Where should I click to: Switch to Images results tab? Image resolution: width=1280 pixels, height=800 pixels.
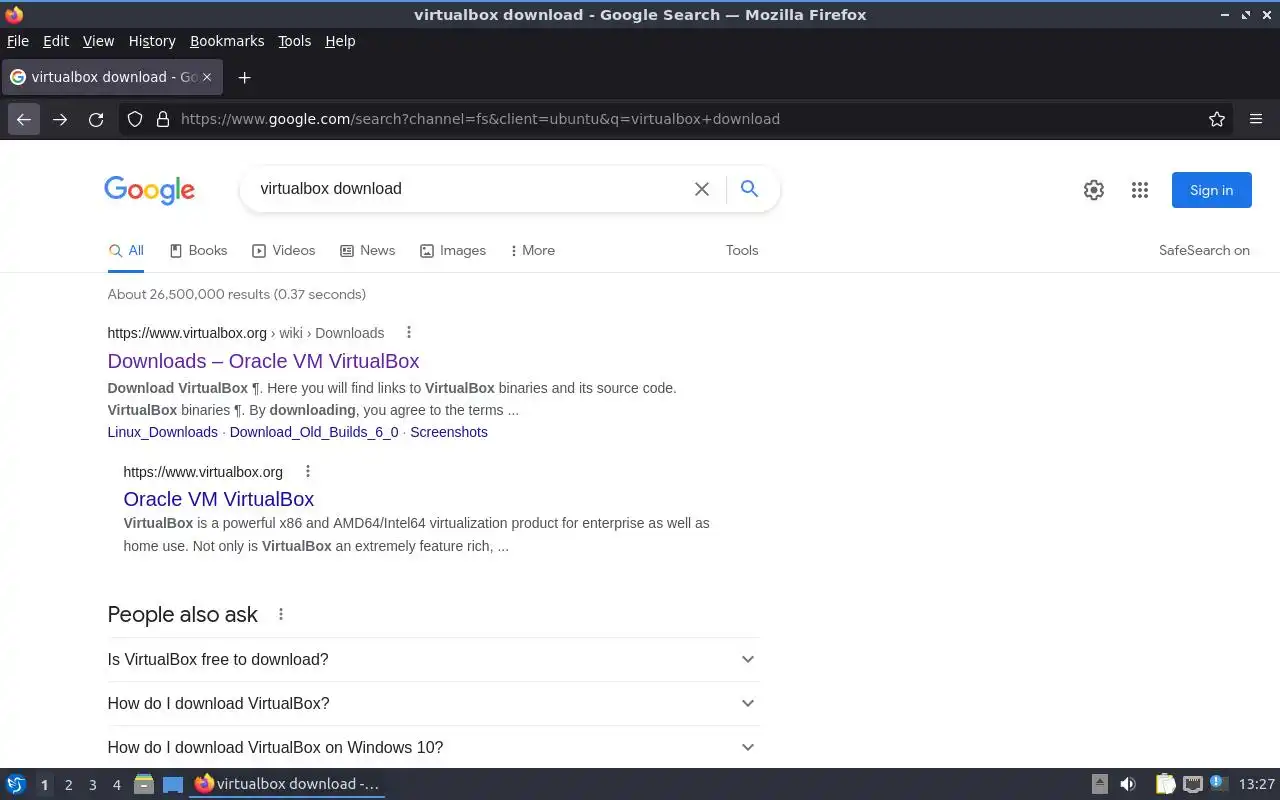coord(453,251)
